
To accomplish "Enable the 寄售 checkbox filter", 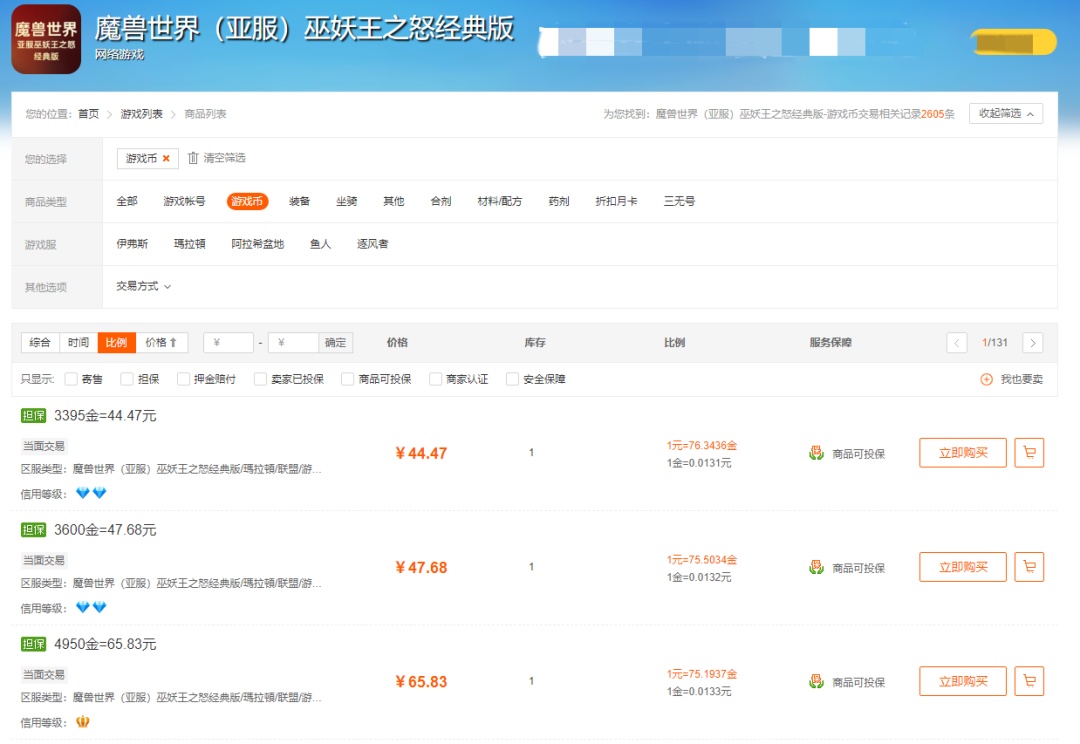I will coord(71,379).
